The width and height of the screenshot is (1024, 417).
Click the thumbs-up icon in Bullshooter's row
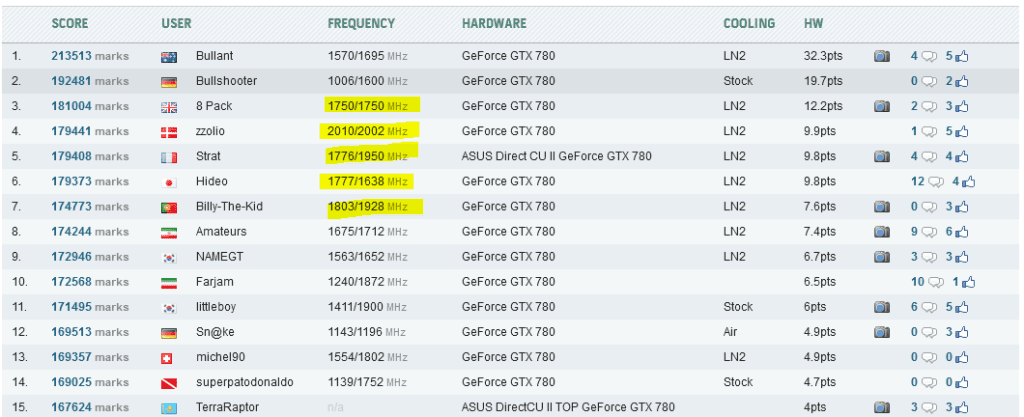961,82
